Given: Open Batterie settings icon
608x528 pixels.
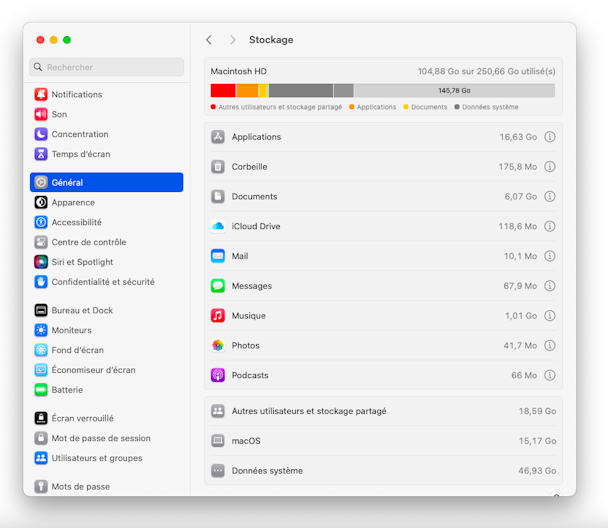Looking at the screenshot, I should coord(41,390).
